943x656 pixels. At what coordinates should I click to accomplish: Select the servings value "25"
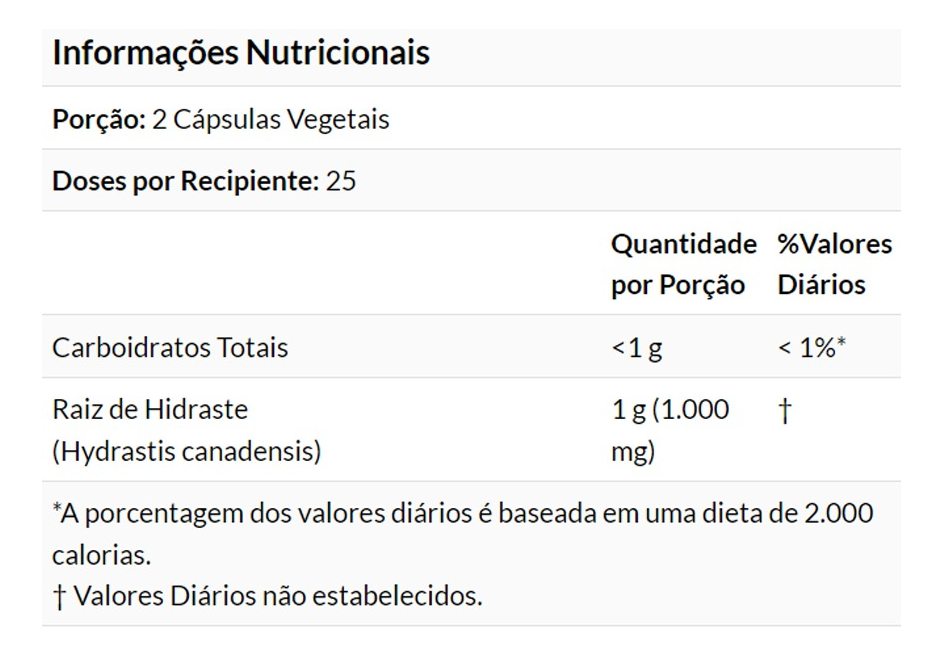[341, 182]
